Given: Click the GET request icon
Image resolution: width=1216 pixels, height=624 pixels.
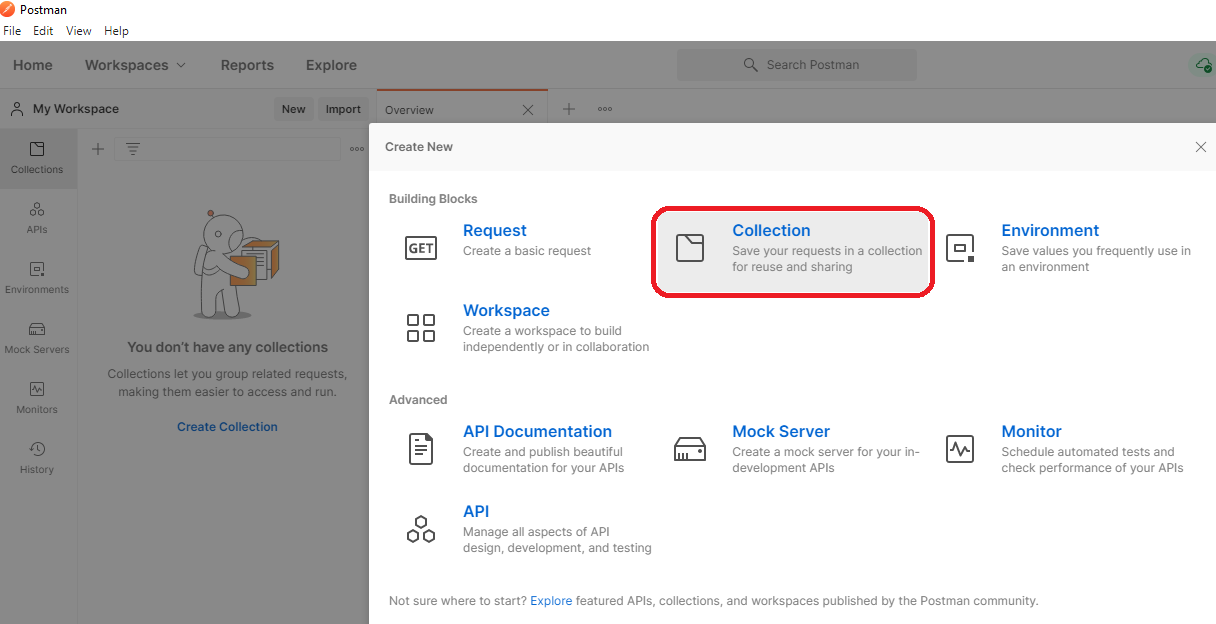Looking at the screenshot, I should [x=421, y=248].
